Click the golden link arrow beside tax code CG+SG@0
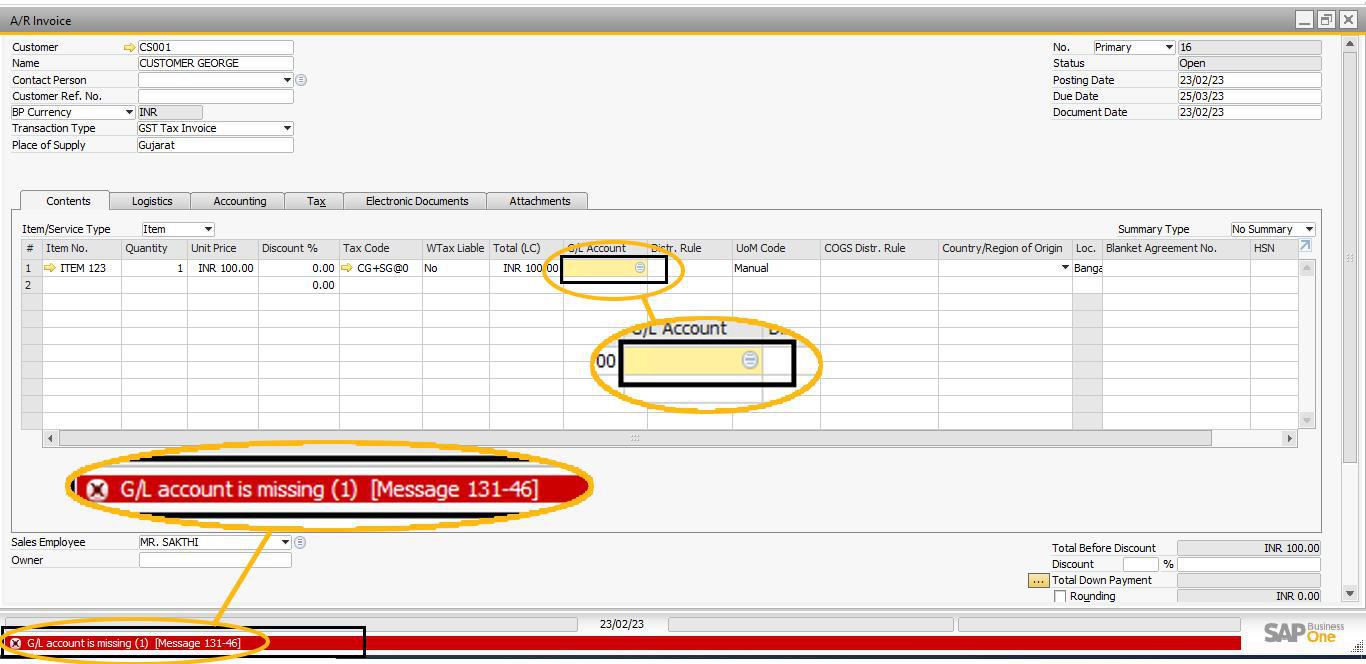The height and width of the screenshot is (664, 1366). click(347, 268)
